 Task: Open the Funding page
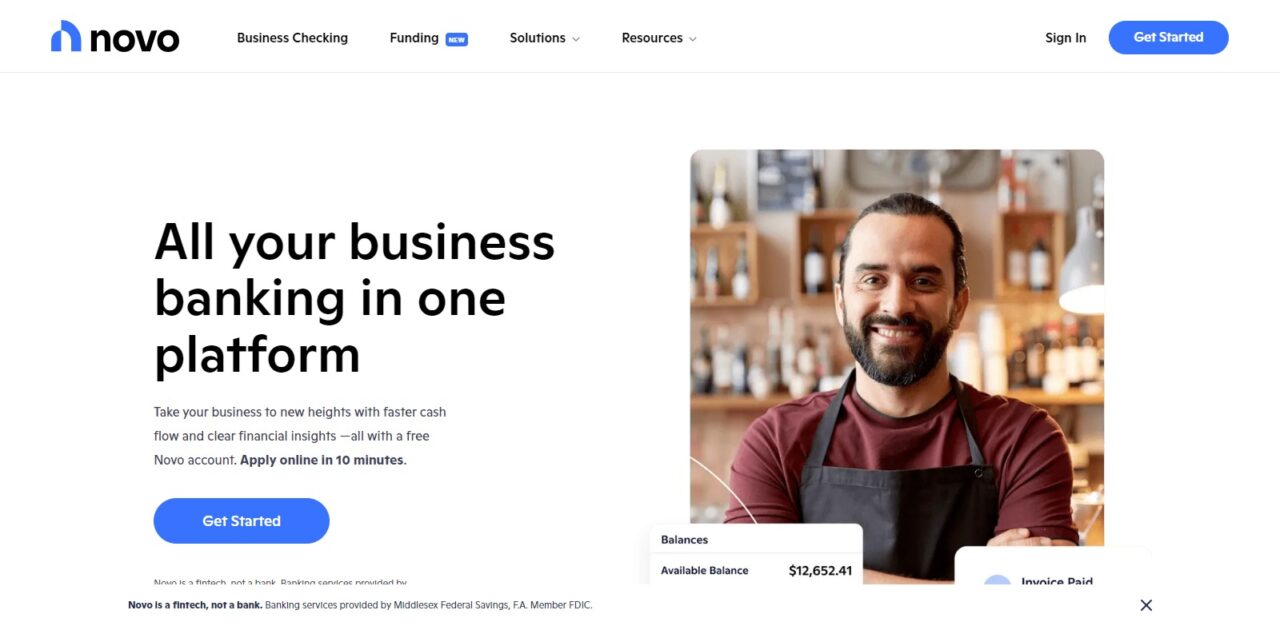tap(414, 38)
